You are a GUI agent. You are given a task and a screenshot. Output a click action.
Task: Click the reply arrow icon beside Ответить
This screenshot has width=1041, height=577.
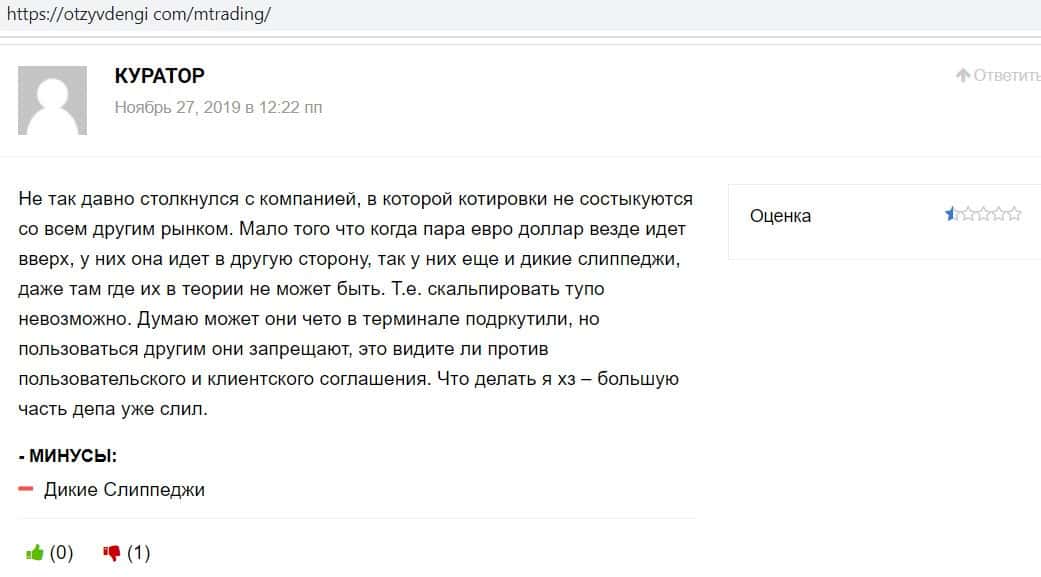tap(963, 76)
